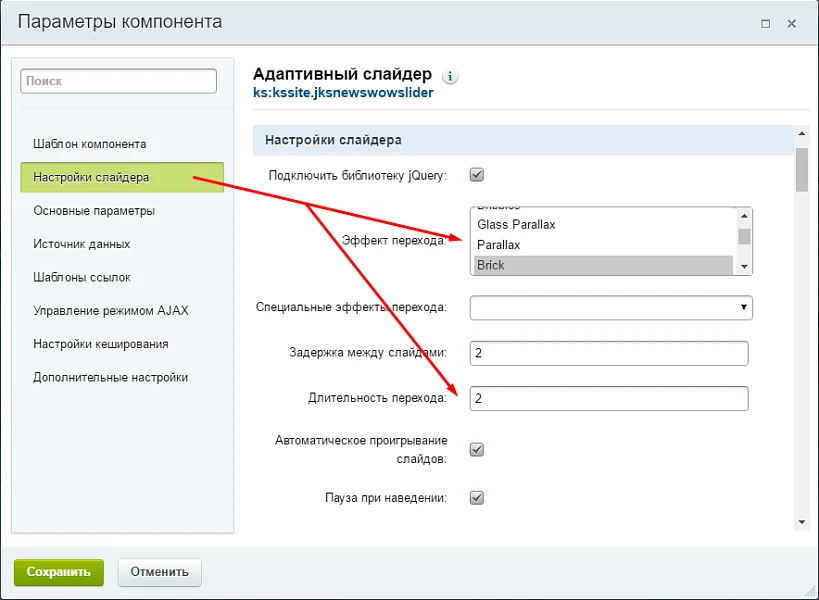Image resolution: width=819 pixels, height=600 pixels.
Task: Click the effect list scroll-down arrow
Action: click(744, 267)
